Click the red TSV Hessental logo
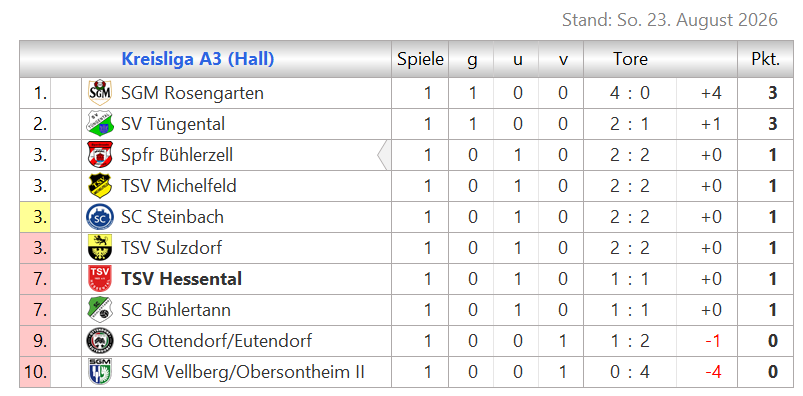This screenshot has height=396, width=803. point(99,279)
